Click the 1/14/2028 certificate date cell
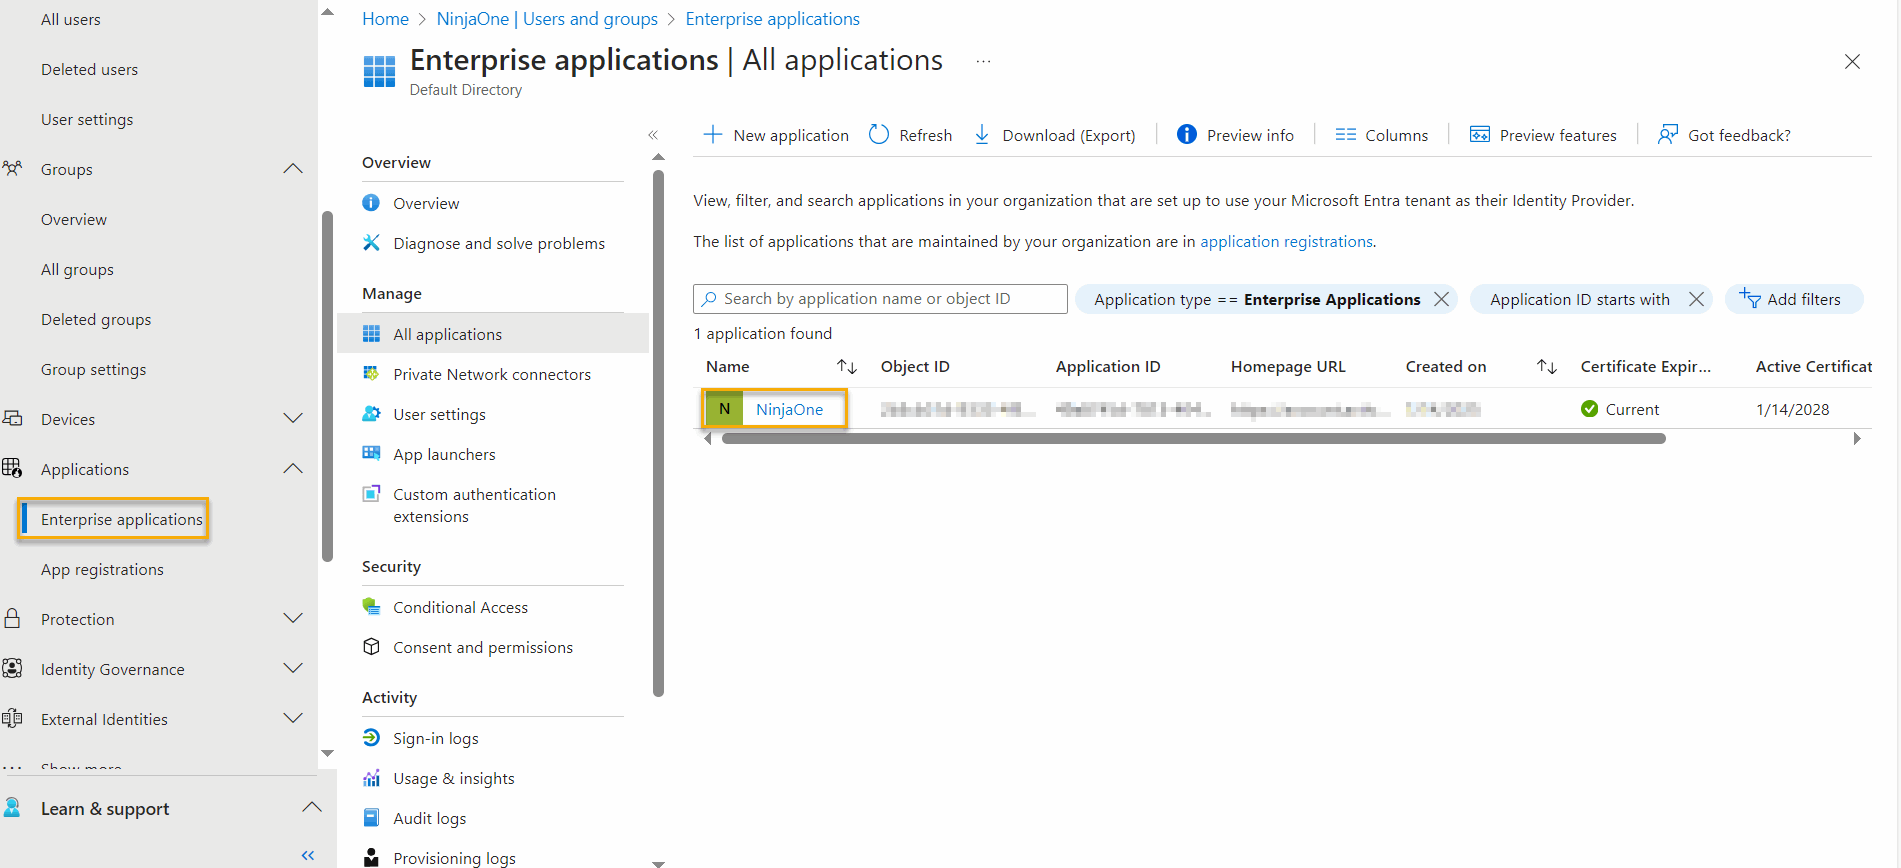Image resolution: width=1901 pixels, height=868 pixels. [1792, 409]
